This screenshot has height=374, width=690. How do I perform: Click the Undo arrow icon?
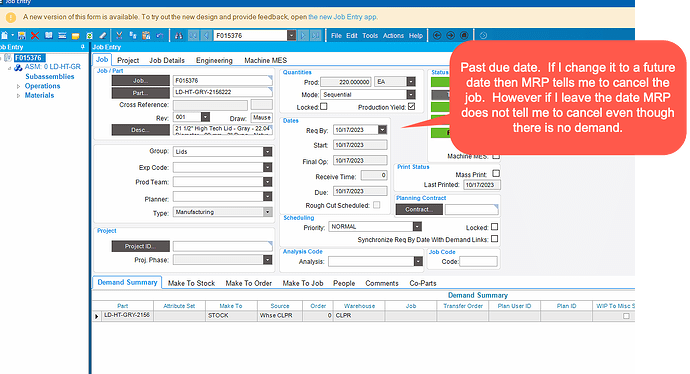click(160, 36)
